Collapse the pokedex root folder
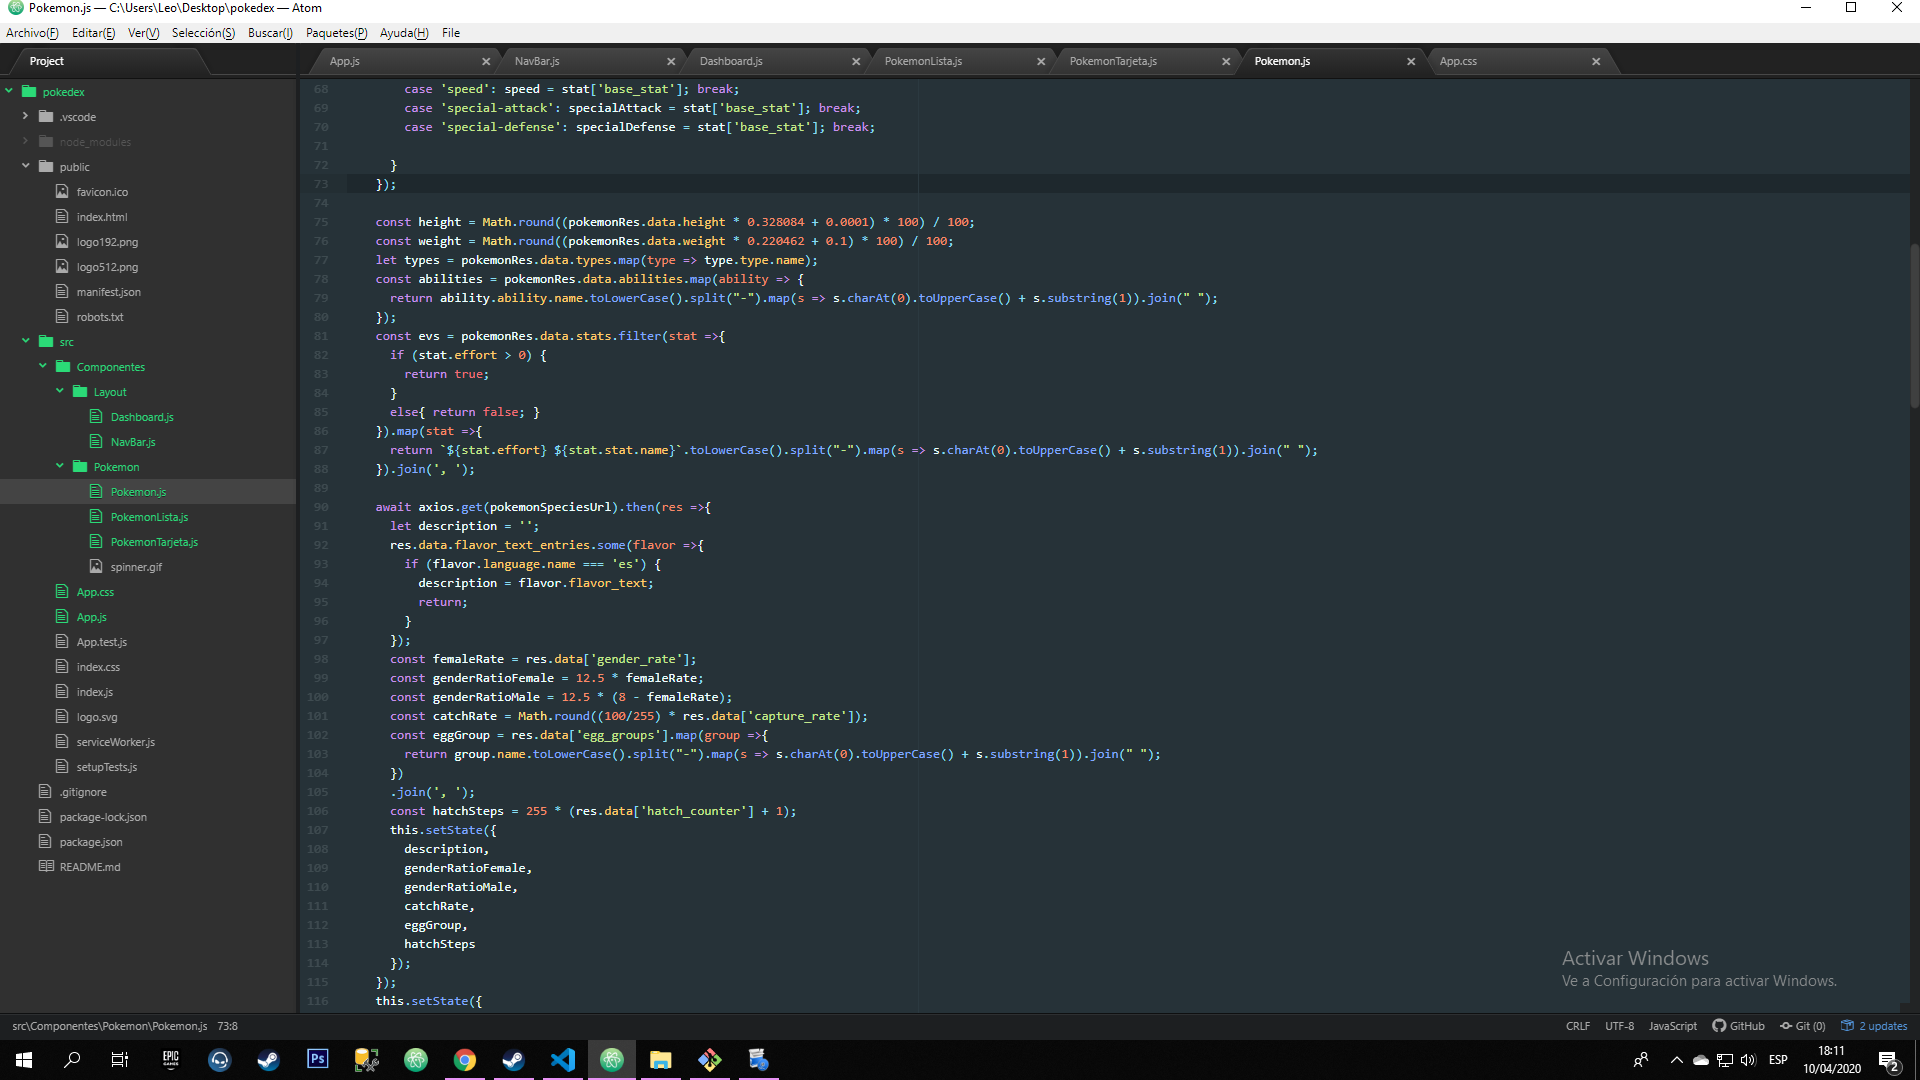1920x1080 pixels. [x=9, y=91]
